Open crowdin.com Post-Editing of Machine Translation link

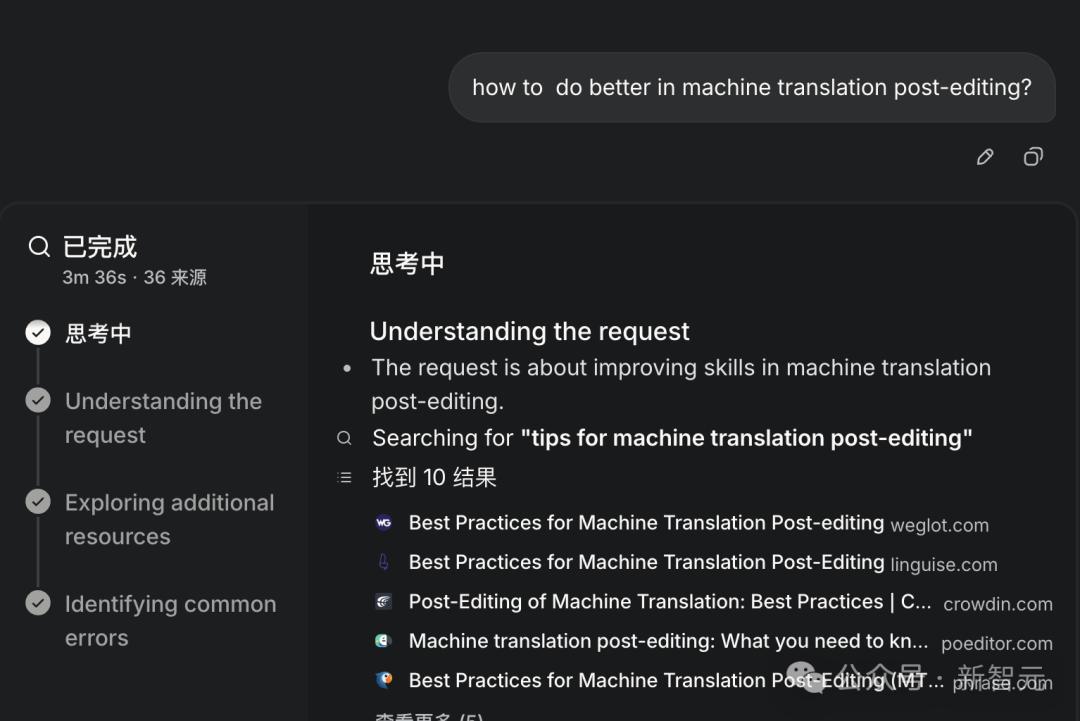click(669, 602)
